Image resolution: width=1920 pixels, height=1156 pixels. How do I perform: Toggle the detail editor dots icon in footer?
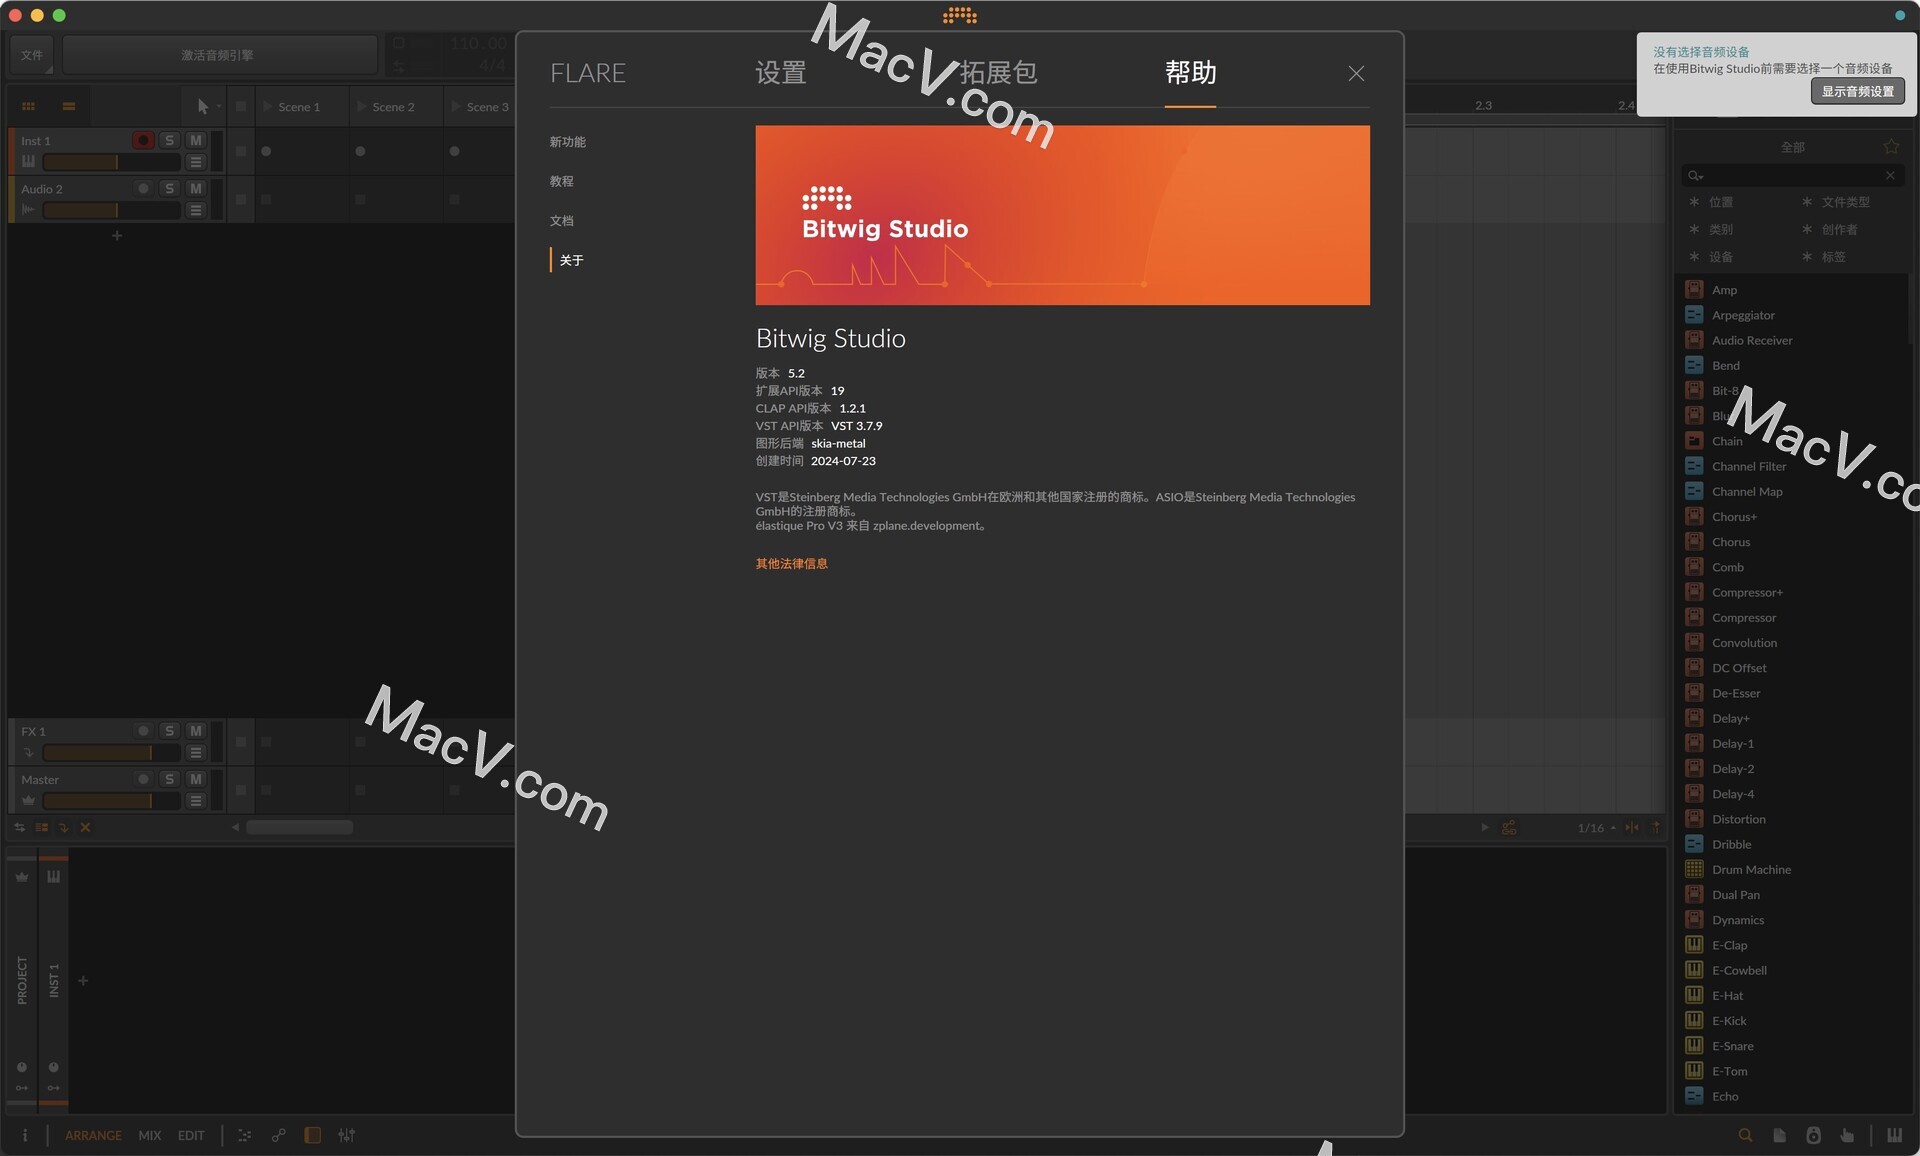coord(244,1135)
